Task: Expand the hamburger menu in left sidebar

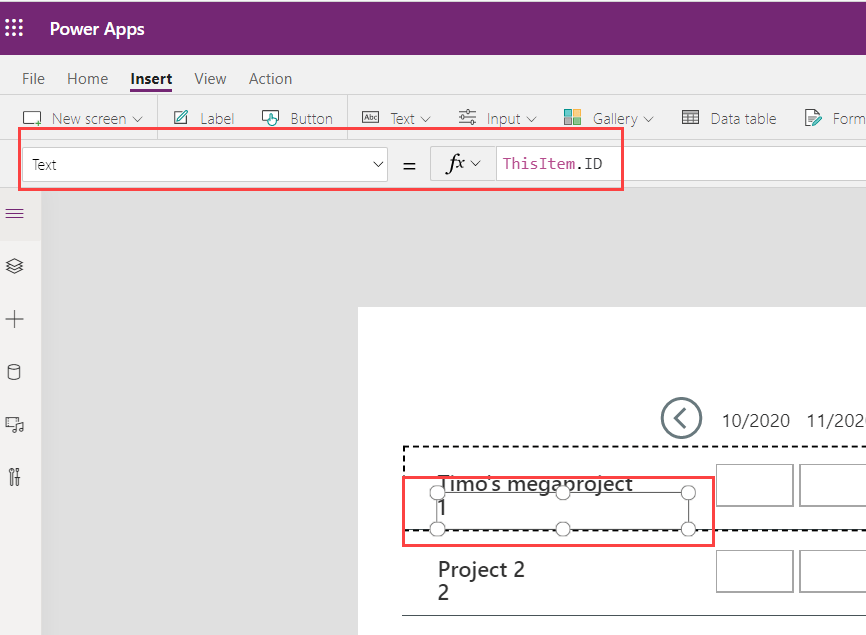Action: coord(14,213)
